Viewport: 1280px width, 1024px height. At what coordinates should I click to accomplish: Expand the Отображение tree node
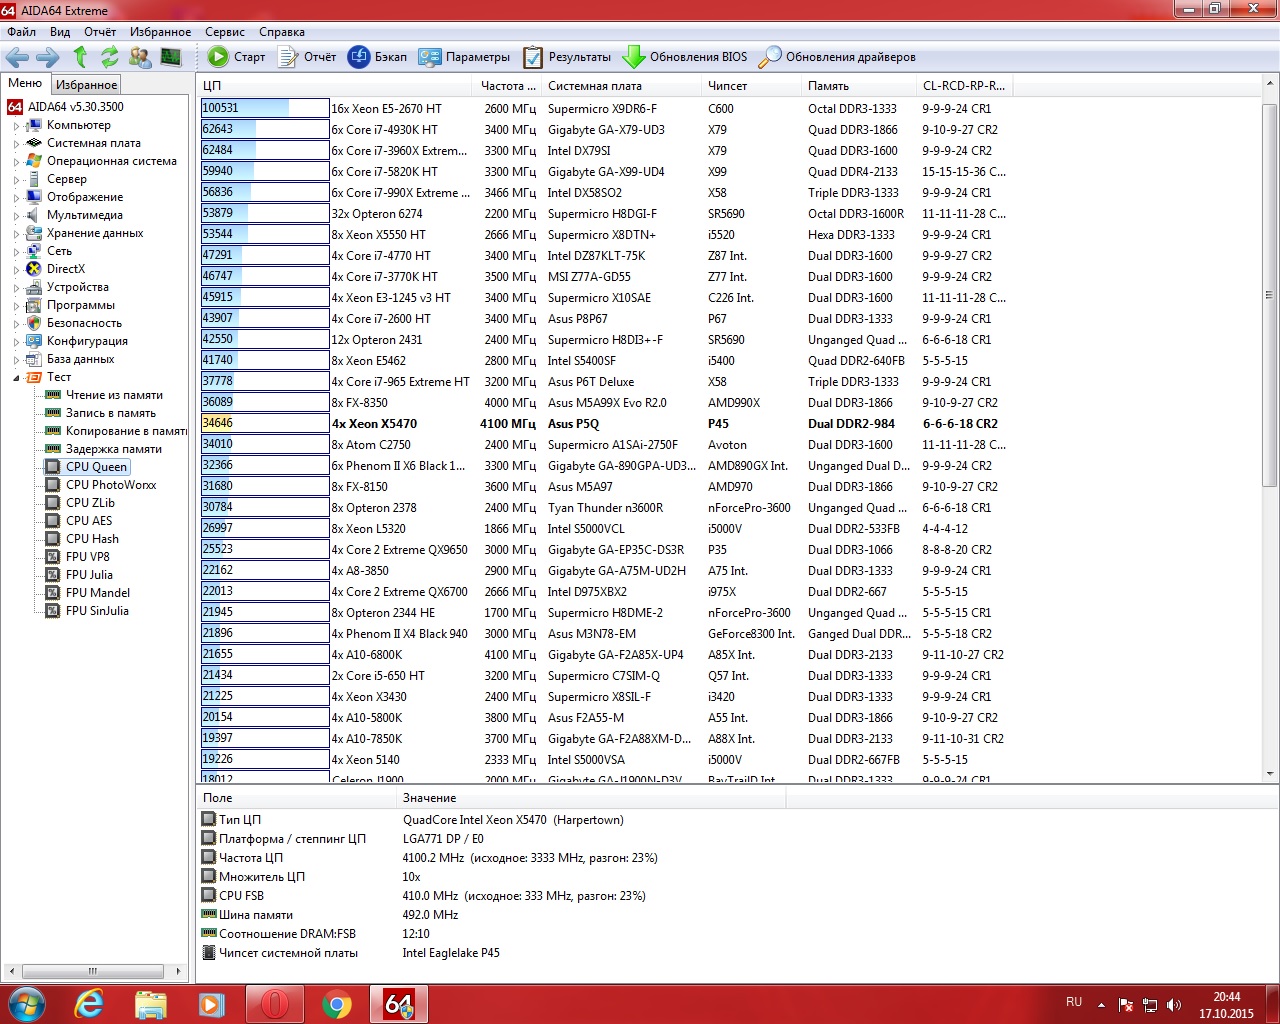(17, 198)
